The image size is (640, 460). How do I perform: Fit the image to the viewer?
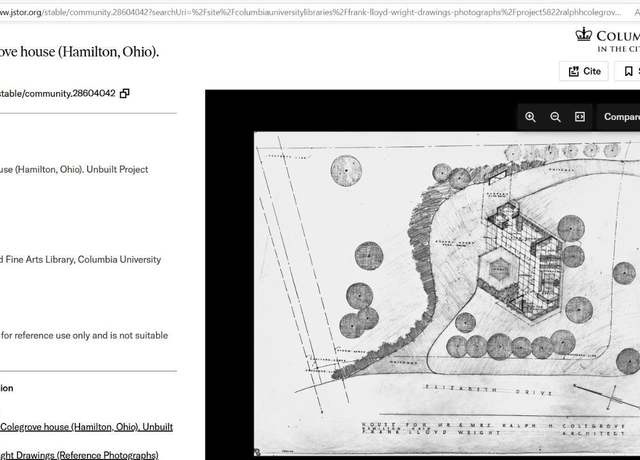pos(580,117)
